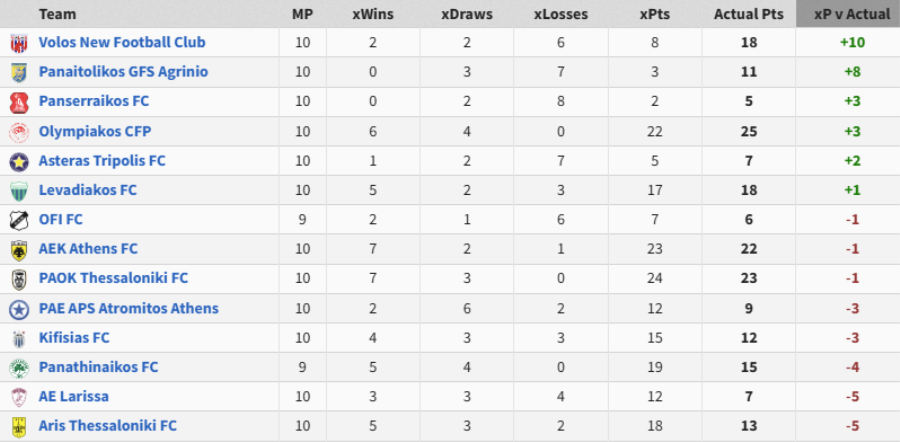Click the Panathinaikos FC clover badge
This screenshot has width=900, height=442.
tap(18, 367)
